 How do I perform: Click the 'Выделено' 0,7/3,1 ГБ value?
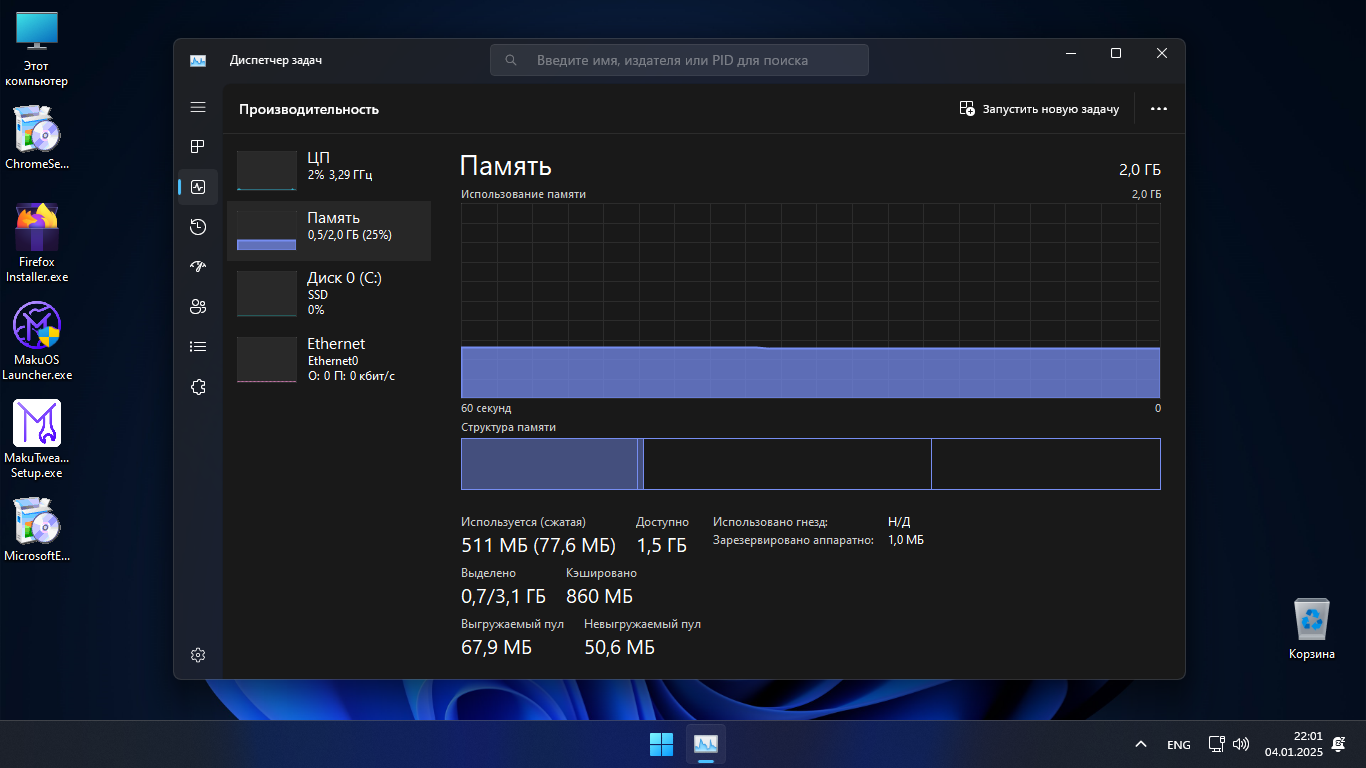[x=503, y=596]
